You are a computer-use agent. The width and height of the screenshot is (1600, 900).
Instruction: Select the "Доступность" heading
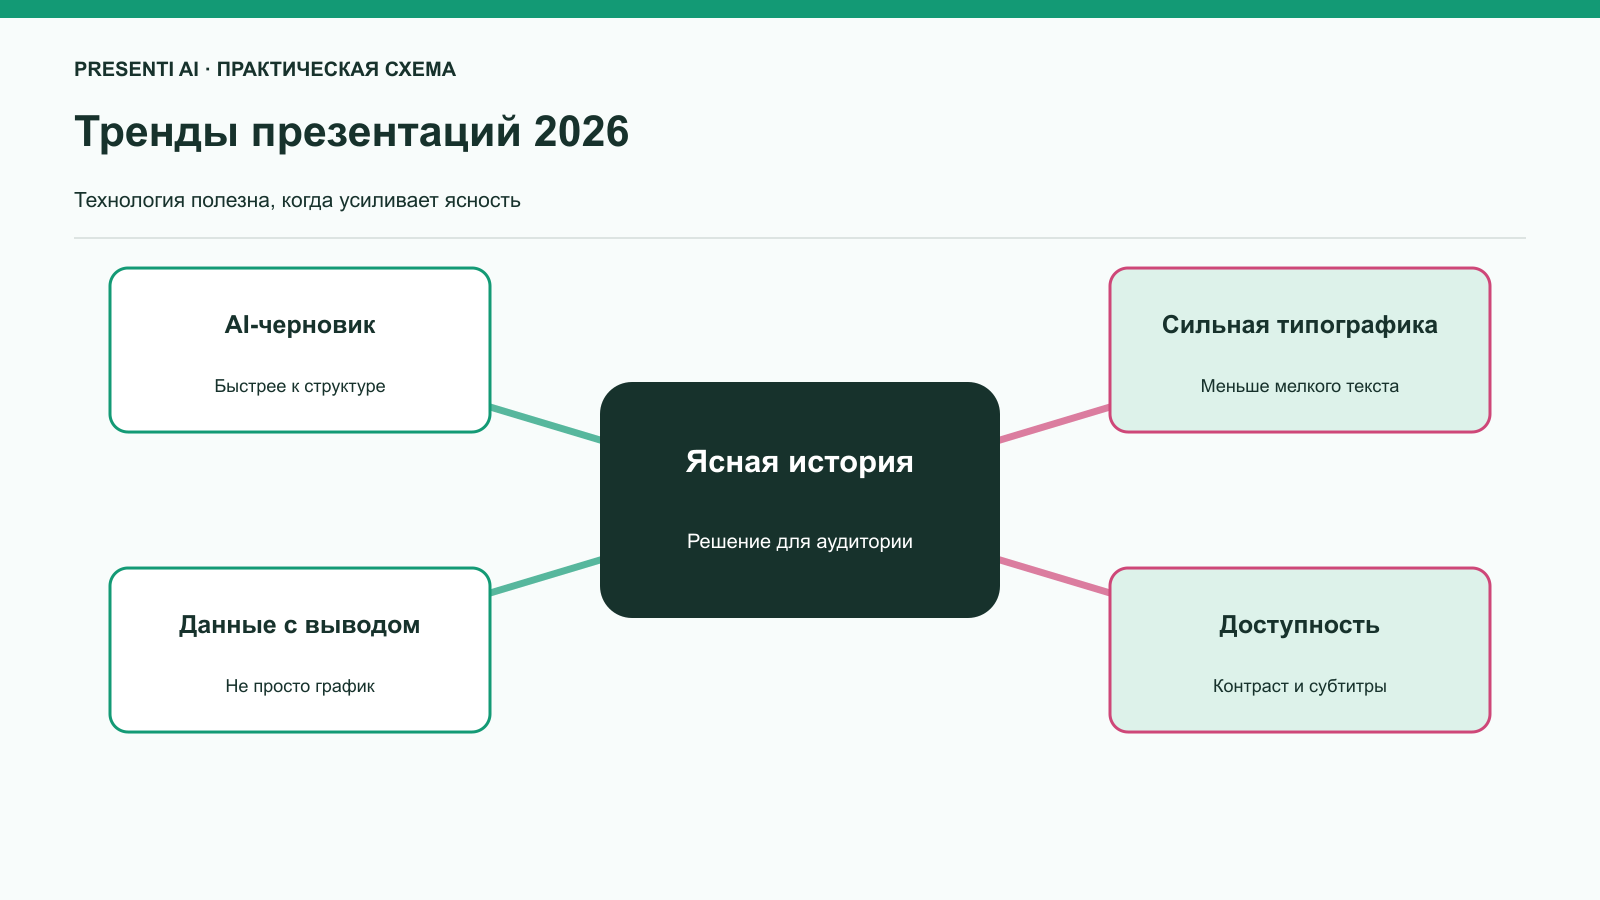click(x=1300, y=625)
